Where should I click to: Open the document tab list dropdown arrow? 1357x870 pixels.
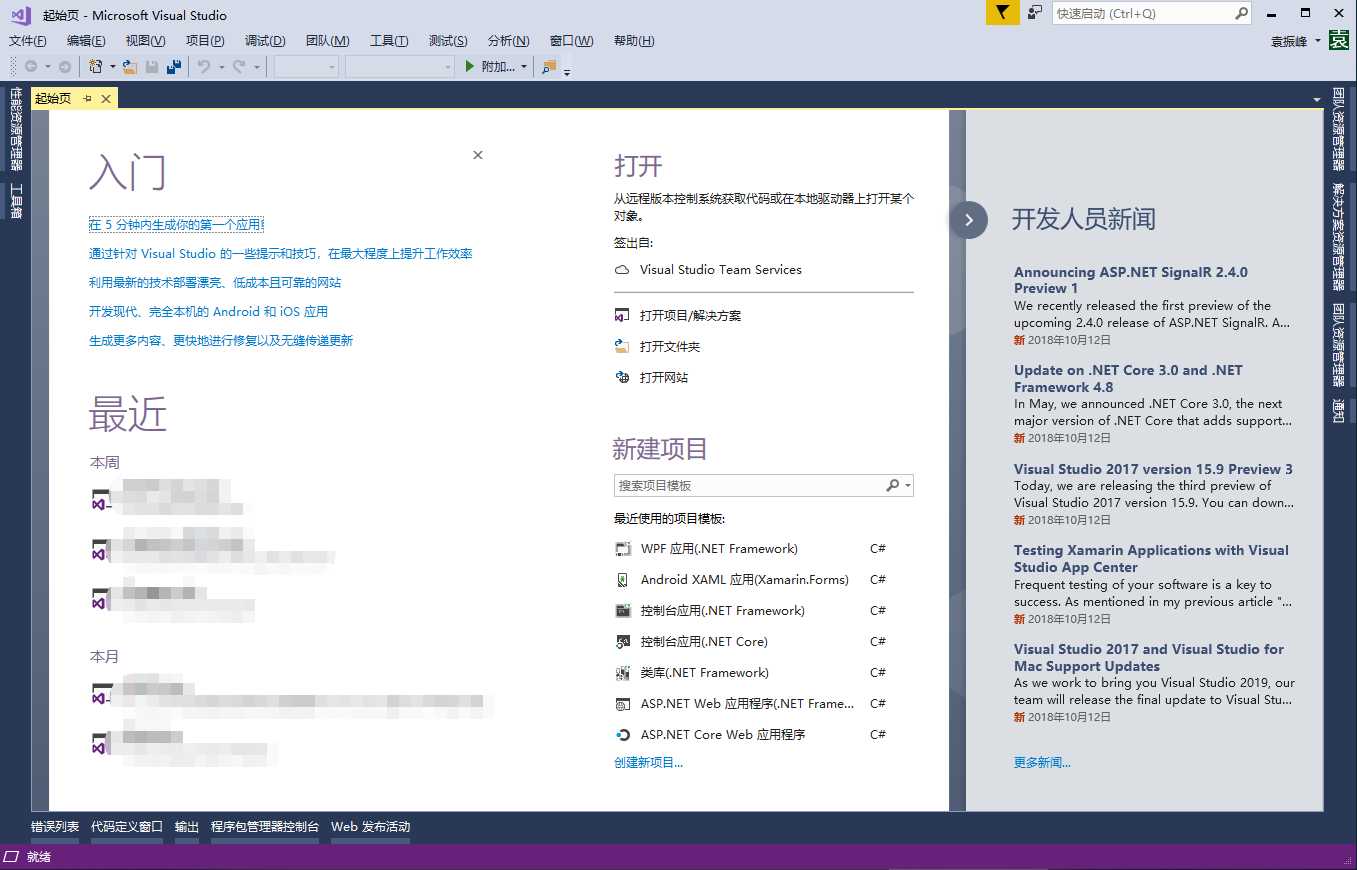[x=1317, y=99]
